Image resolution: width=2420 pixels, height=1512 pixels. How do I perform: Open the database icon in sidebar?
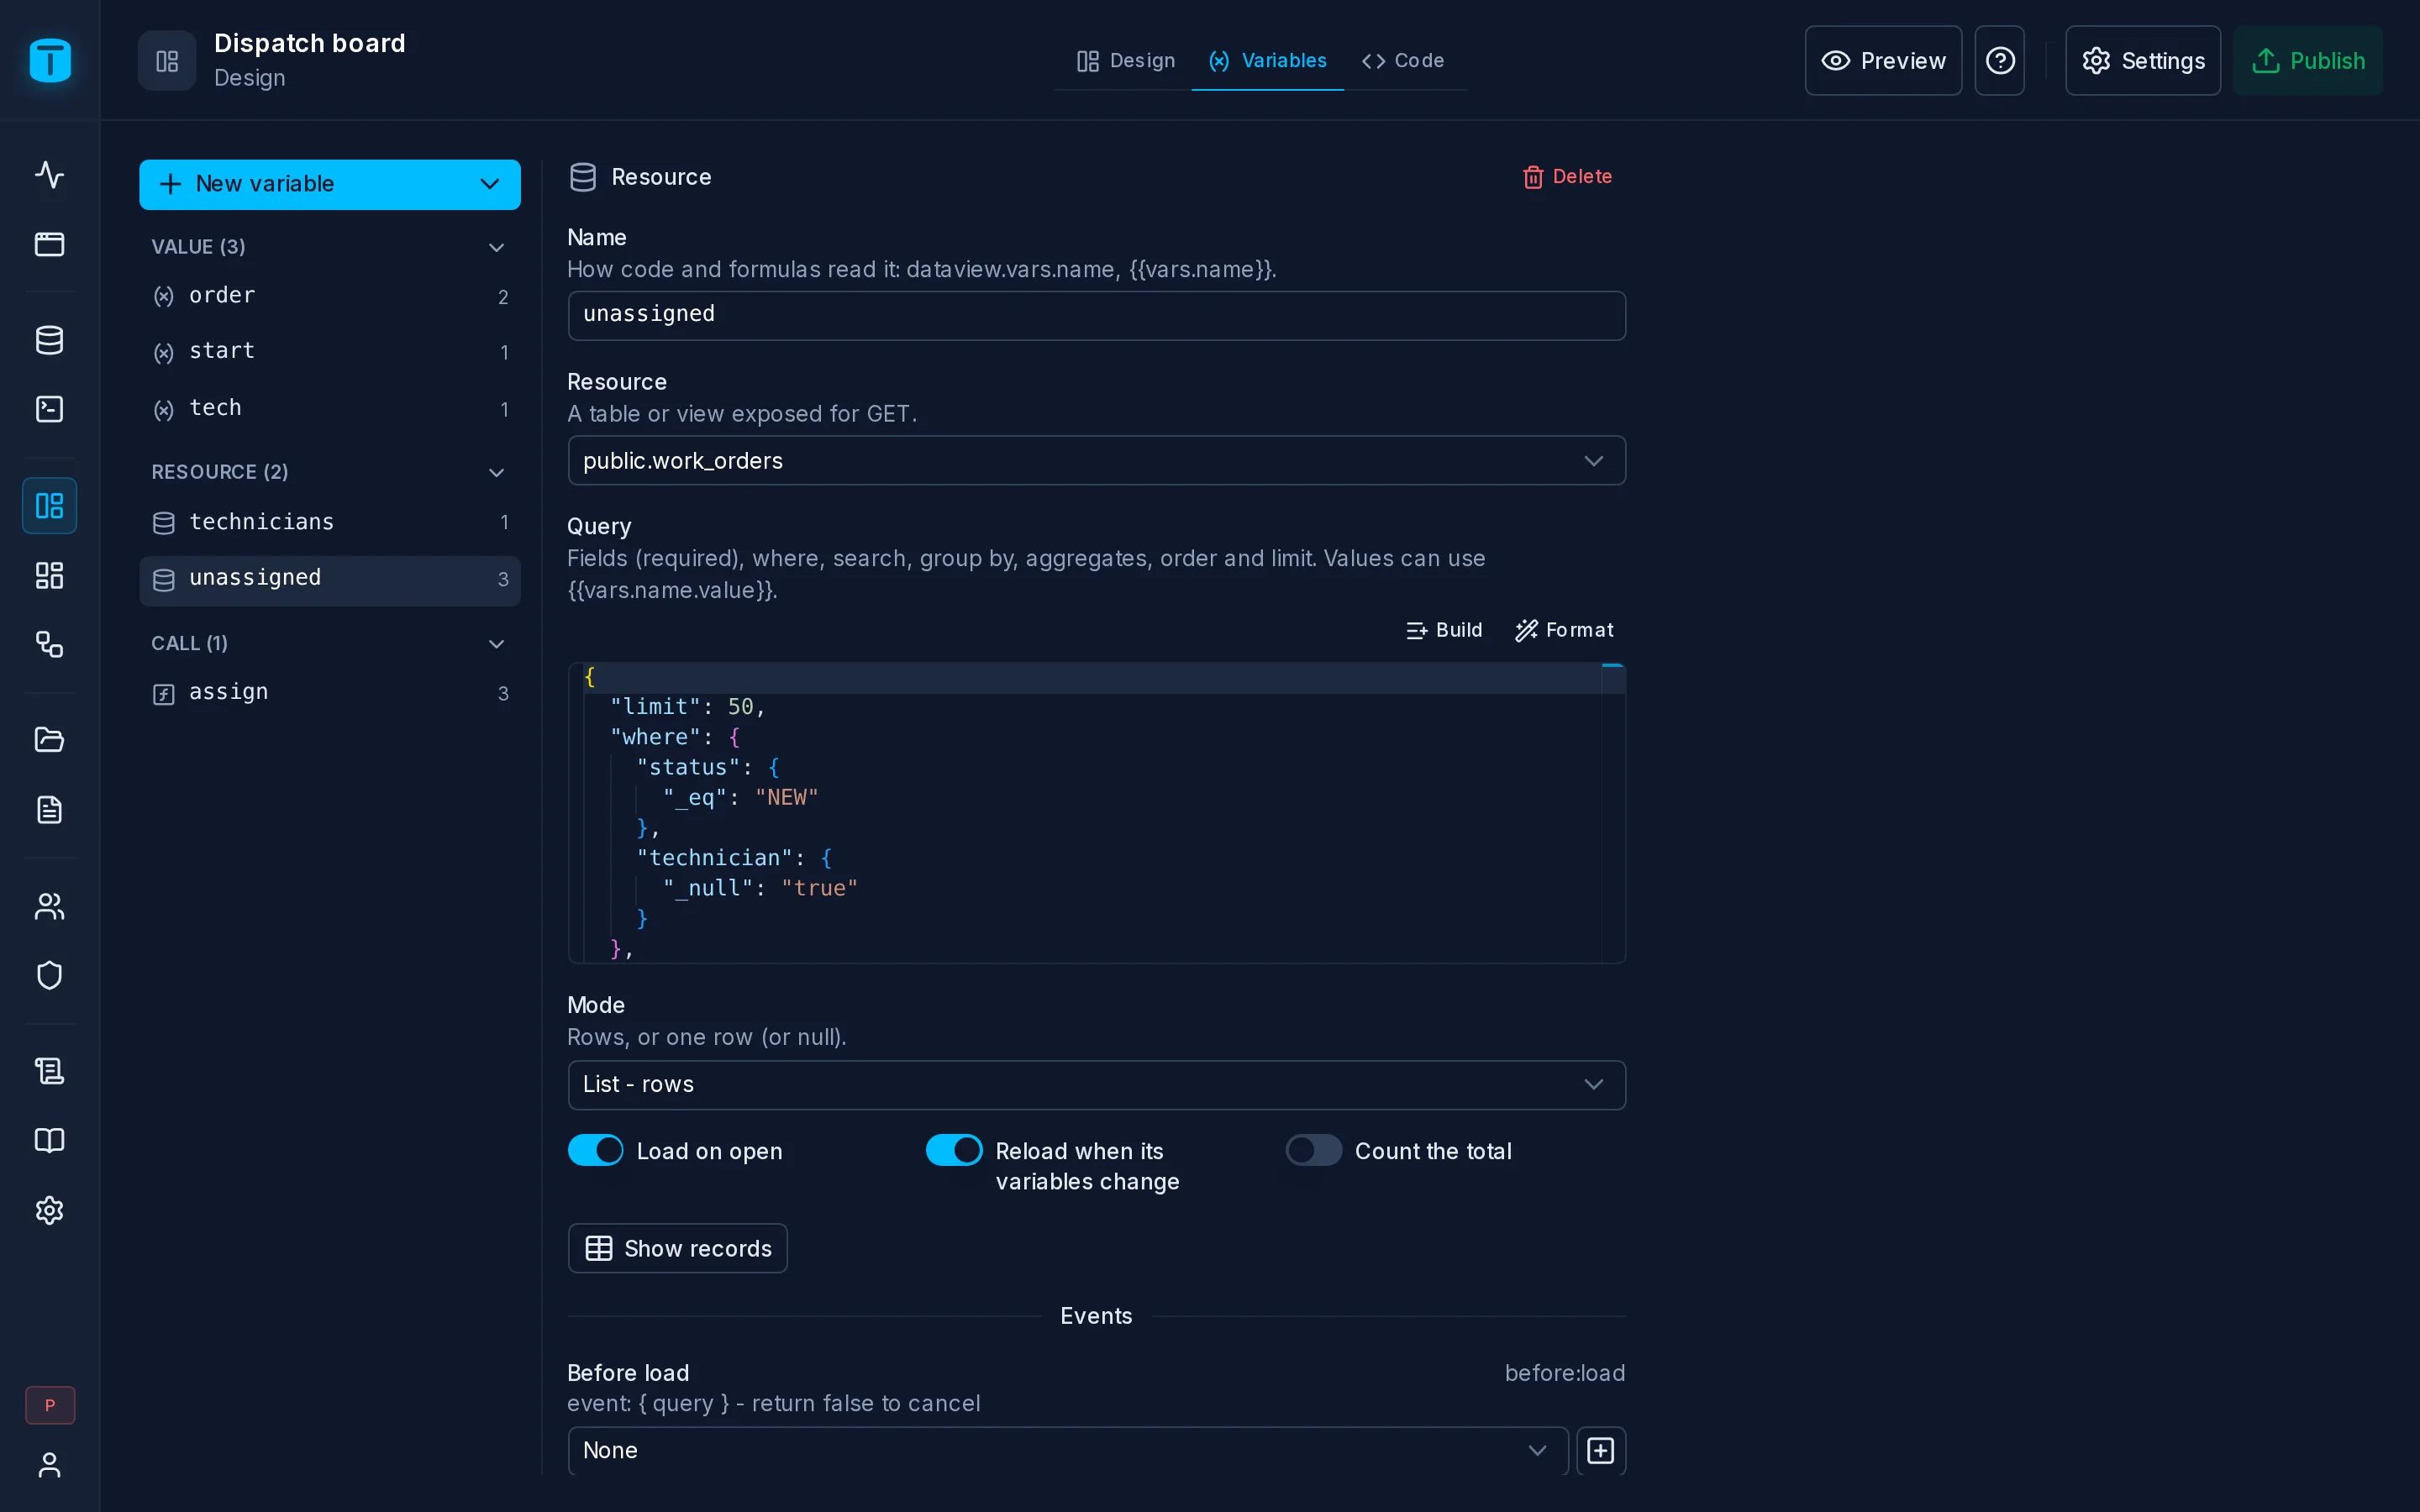coord(49,340)
